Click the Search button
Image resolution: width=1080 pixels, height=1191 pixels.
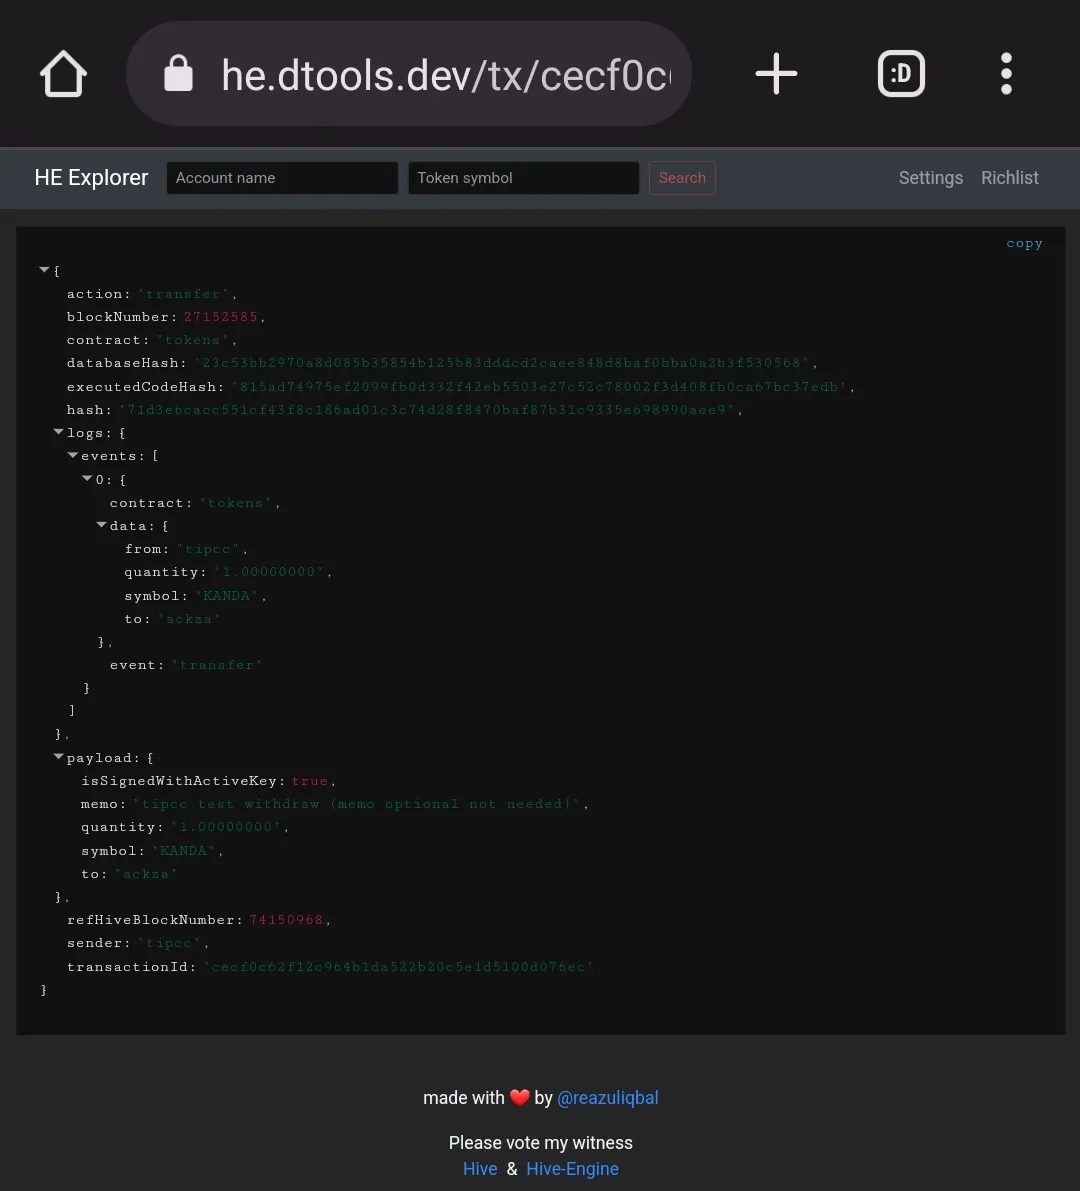pos(682,178)
